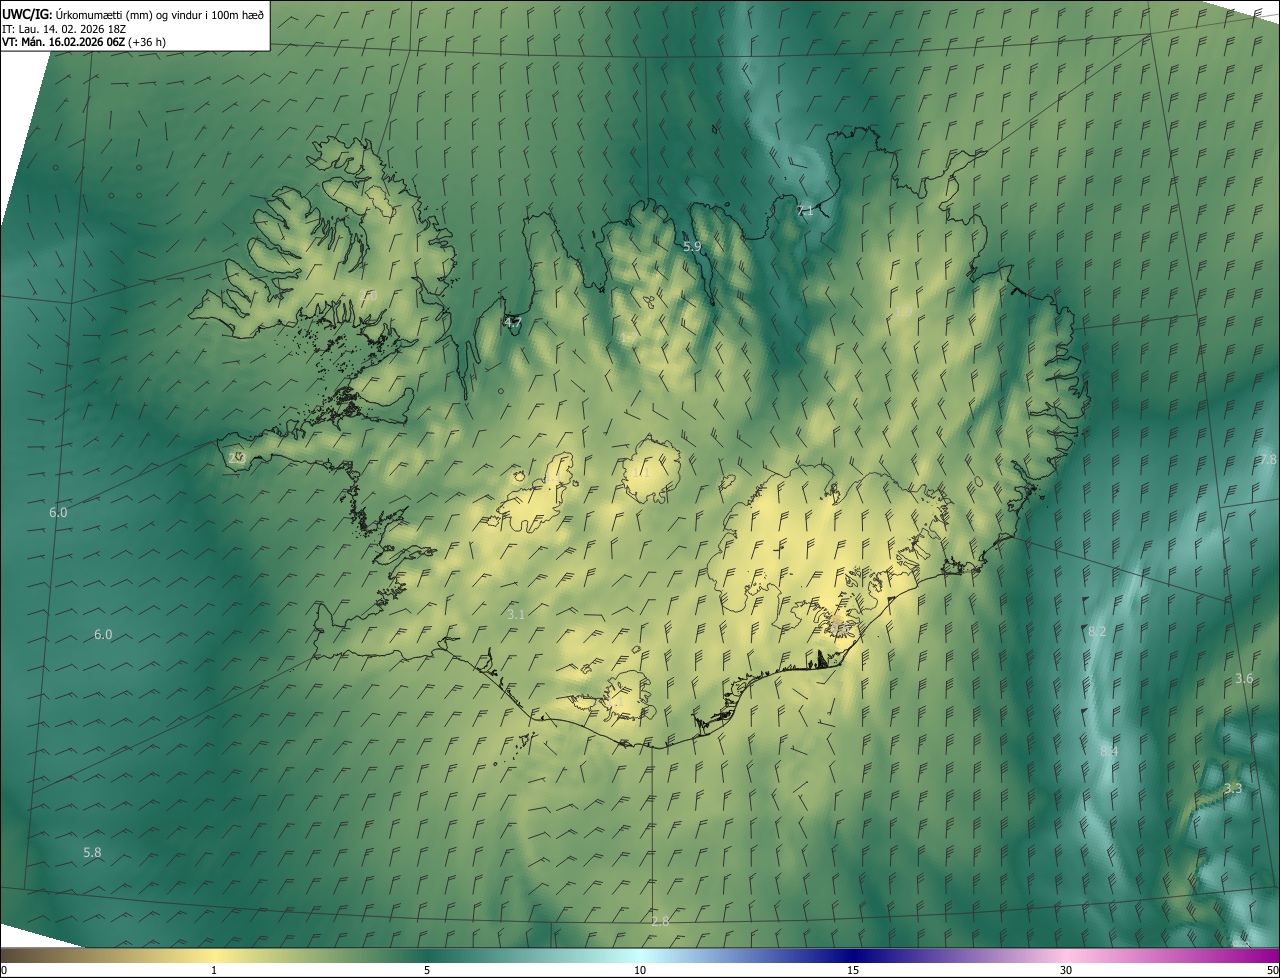1280x978 pixels.
Task: Select the 50 tick on color scale
Action: [x=1271, y=970]
